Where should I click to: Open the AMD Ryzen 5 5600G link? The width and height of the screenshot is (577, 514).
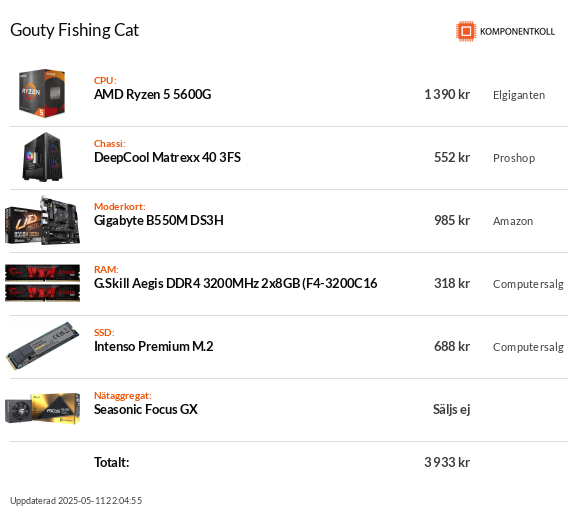153,95
